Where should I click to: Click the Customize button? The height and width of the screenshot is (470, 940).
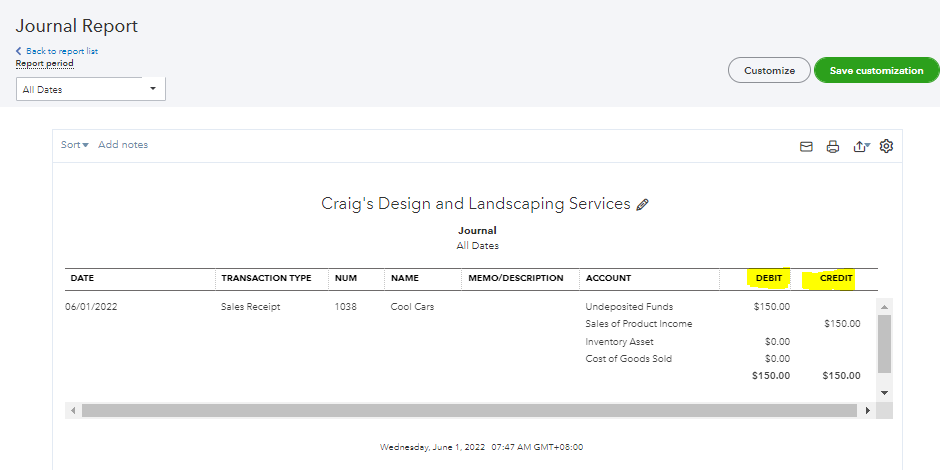769,71
